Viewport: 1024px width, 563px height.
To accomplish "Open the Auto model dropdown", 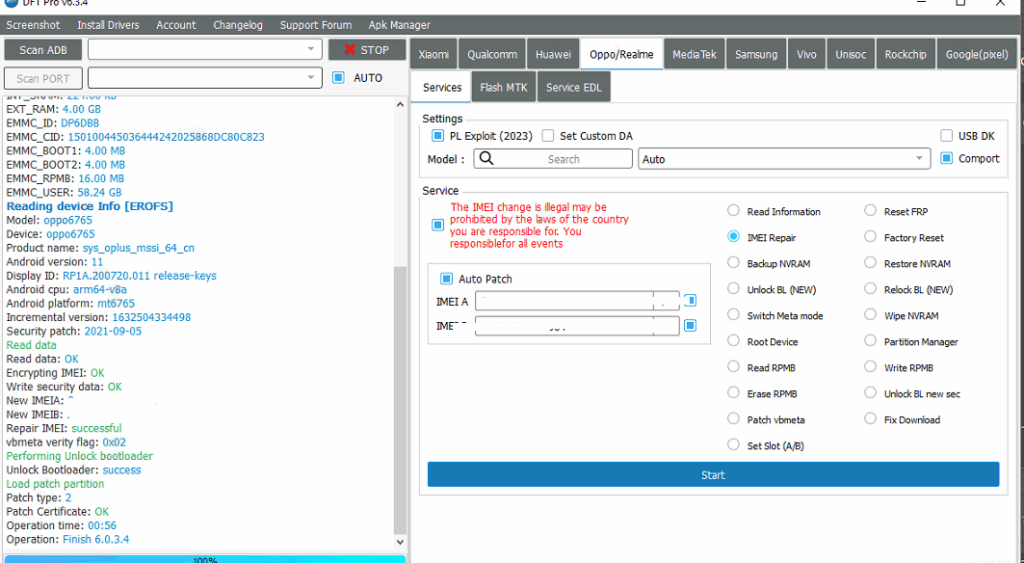I will (784, 159).
